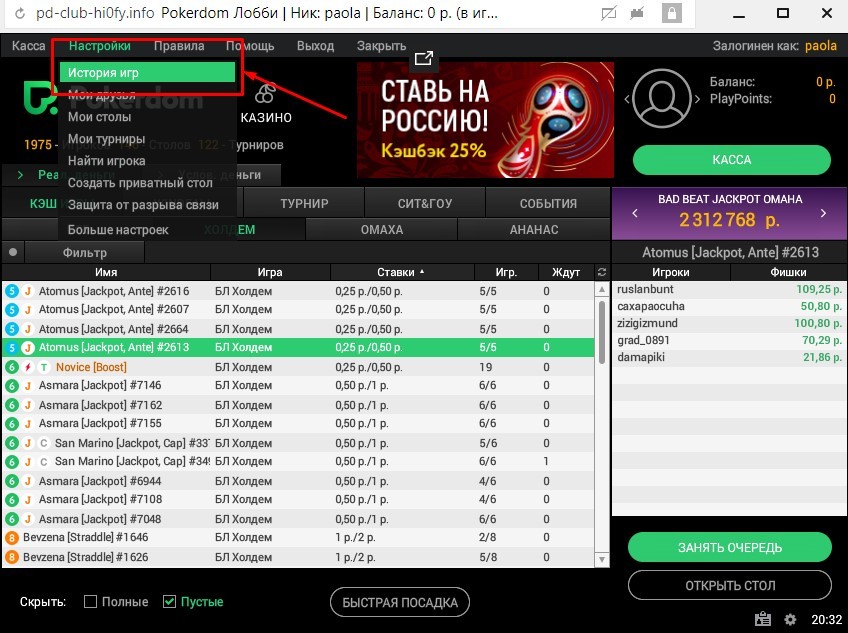Click the lock icon in the title bar
848x633 pixels.
pos(671,13)
